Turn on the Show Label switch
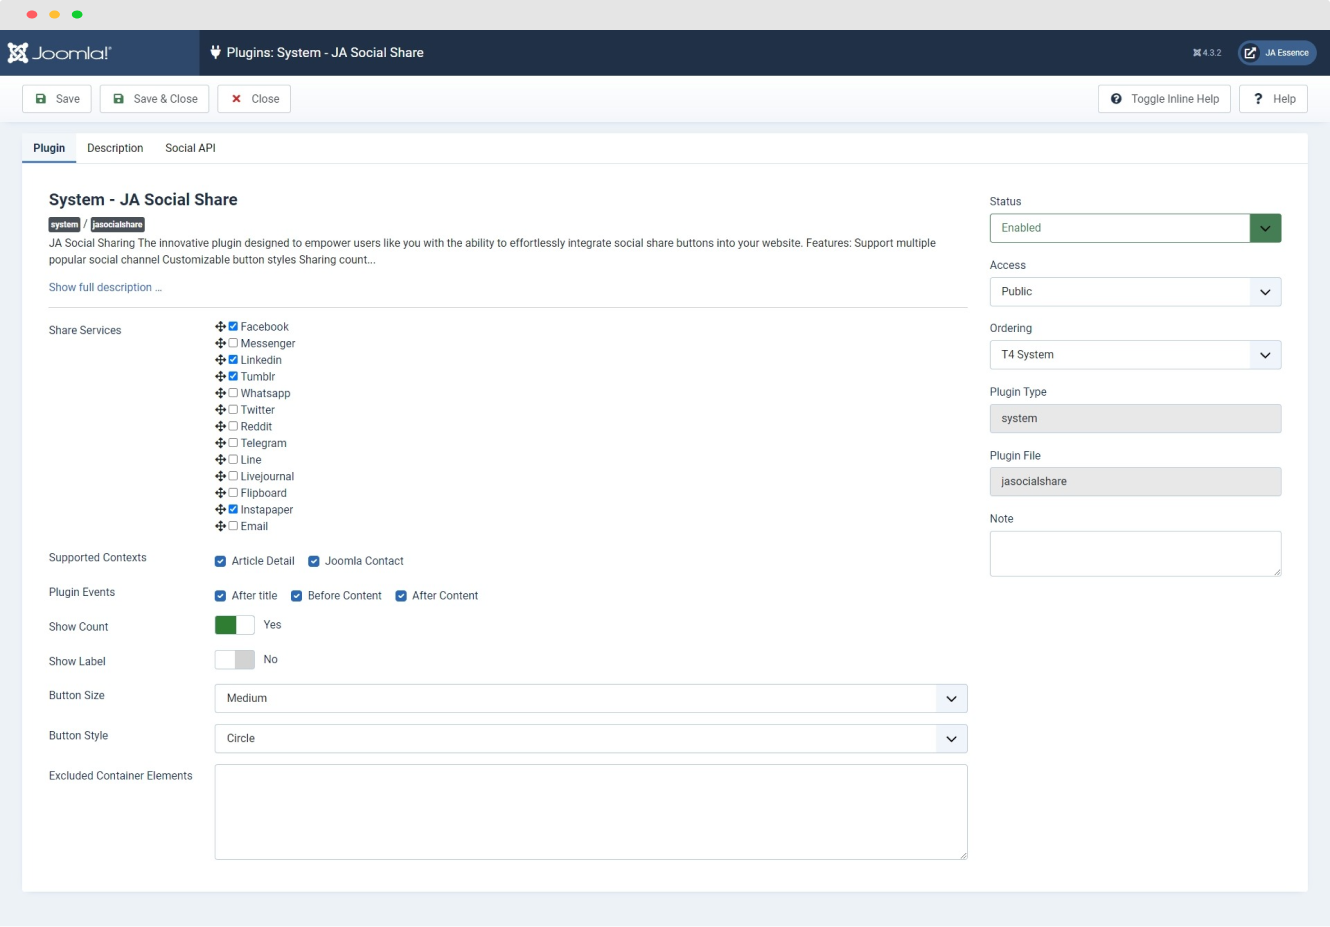The width and height of the screenshot is (1330, 927). click(235, 660)
